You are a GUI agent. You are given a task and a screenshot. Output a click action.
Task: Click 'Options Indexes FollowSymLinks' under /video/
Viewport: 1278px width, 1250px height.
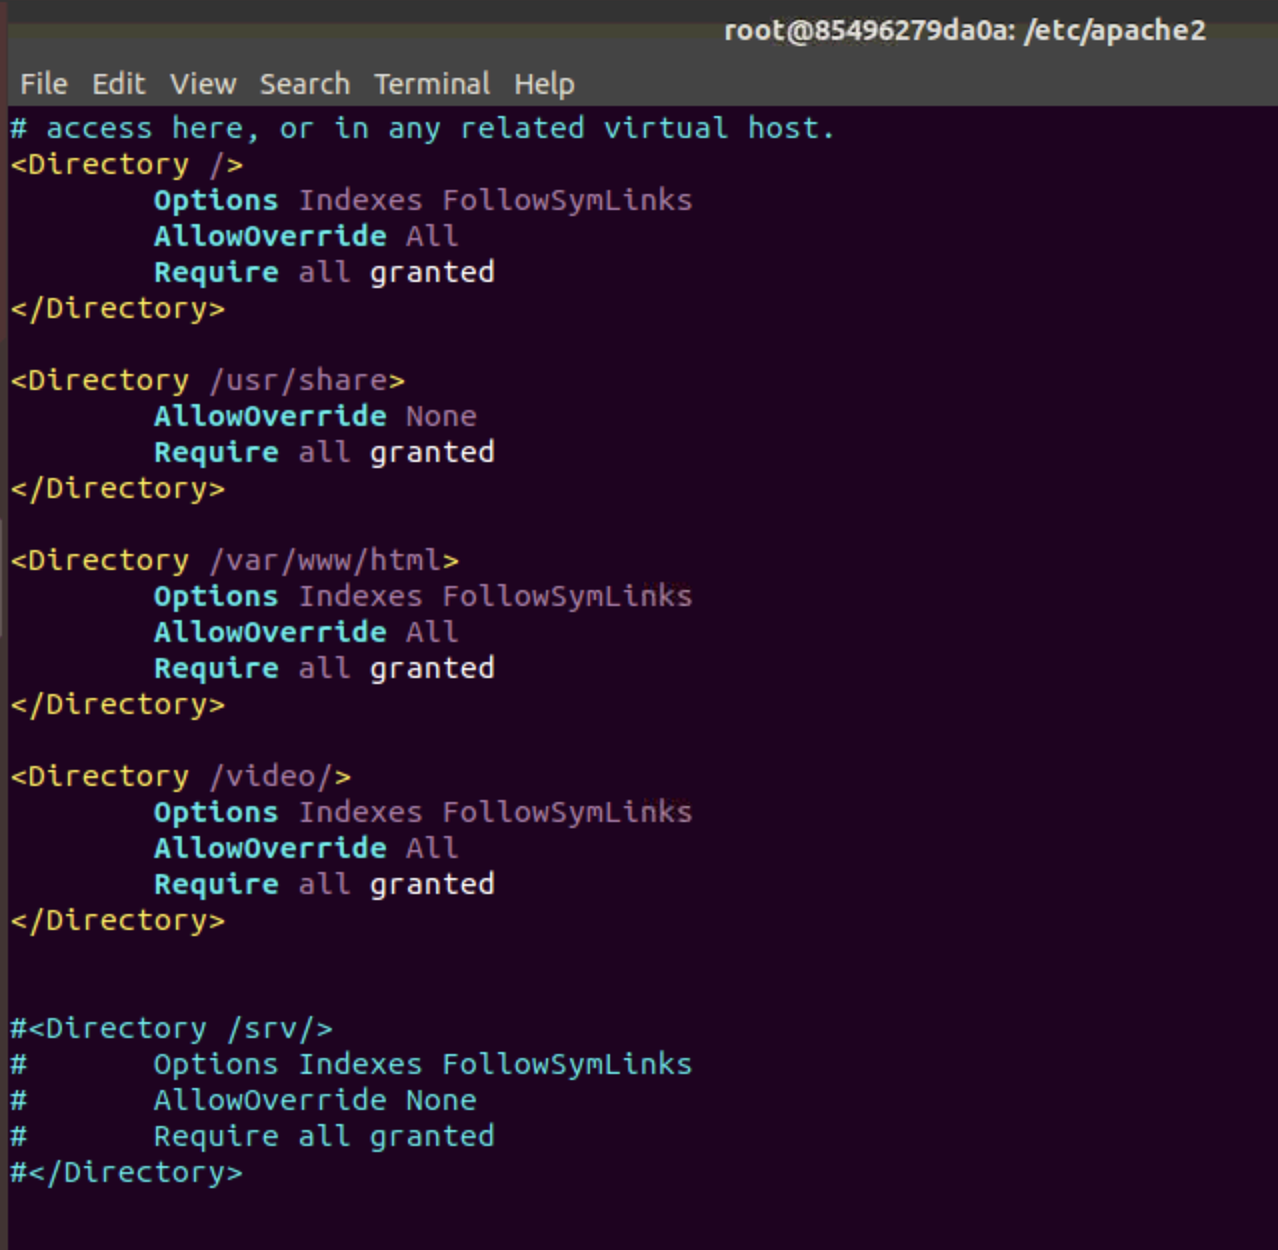(423, 813)
